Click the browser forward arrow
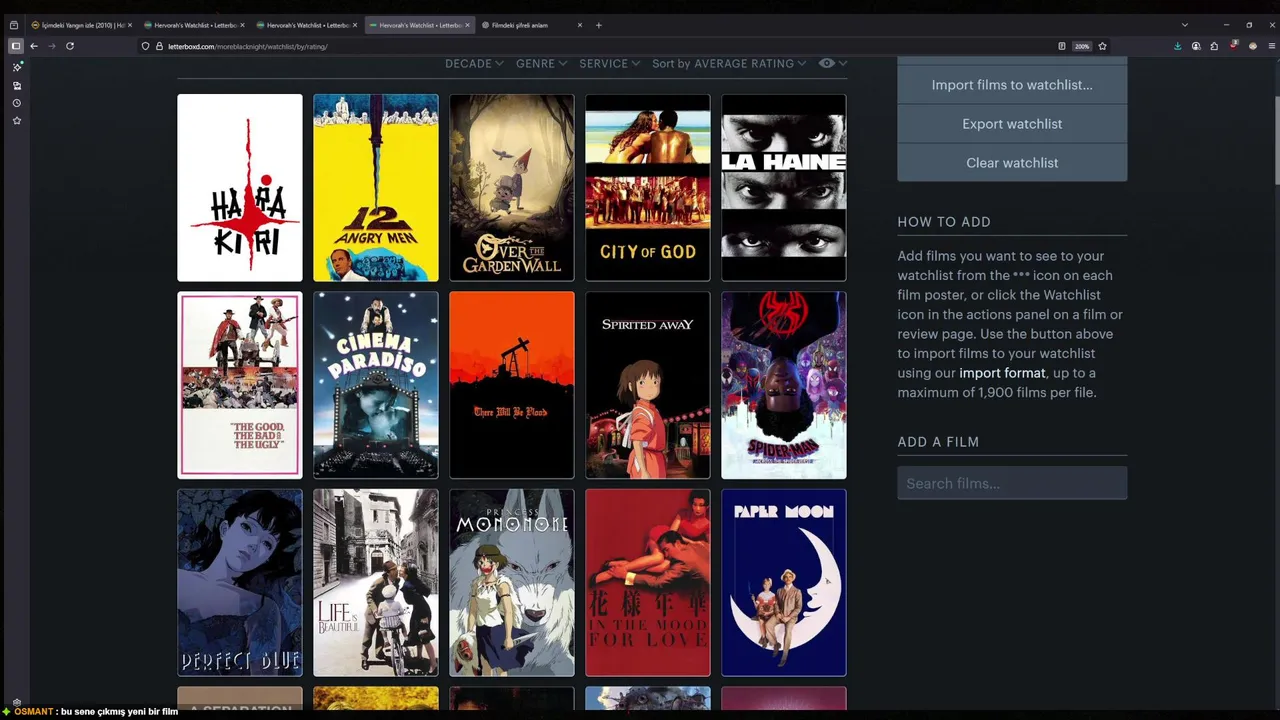The image size is (1280, 720). coord(51,46)
